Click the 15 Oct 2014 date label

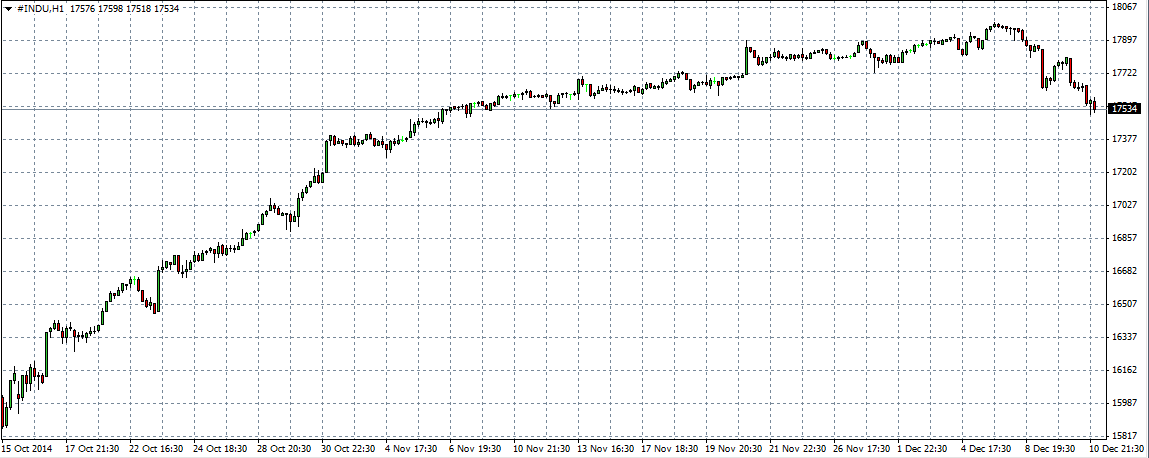pos(28,449)
